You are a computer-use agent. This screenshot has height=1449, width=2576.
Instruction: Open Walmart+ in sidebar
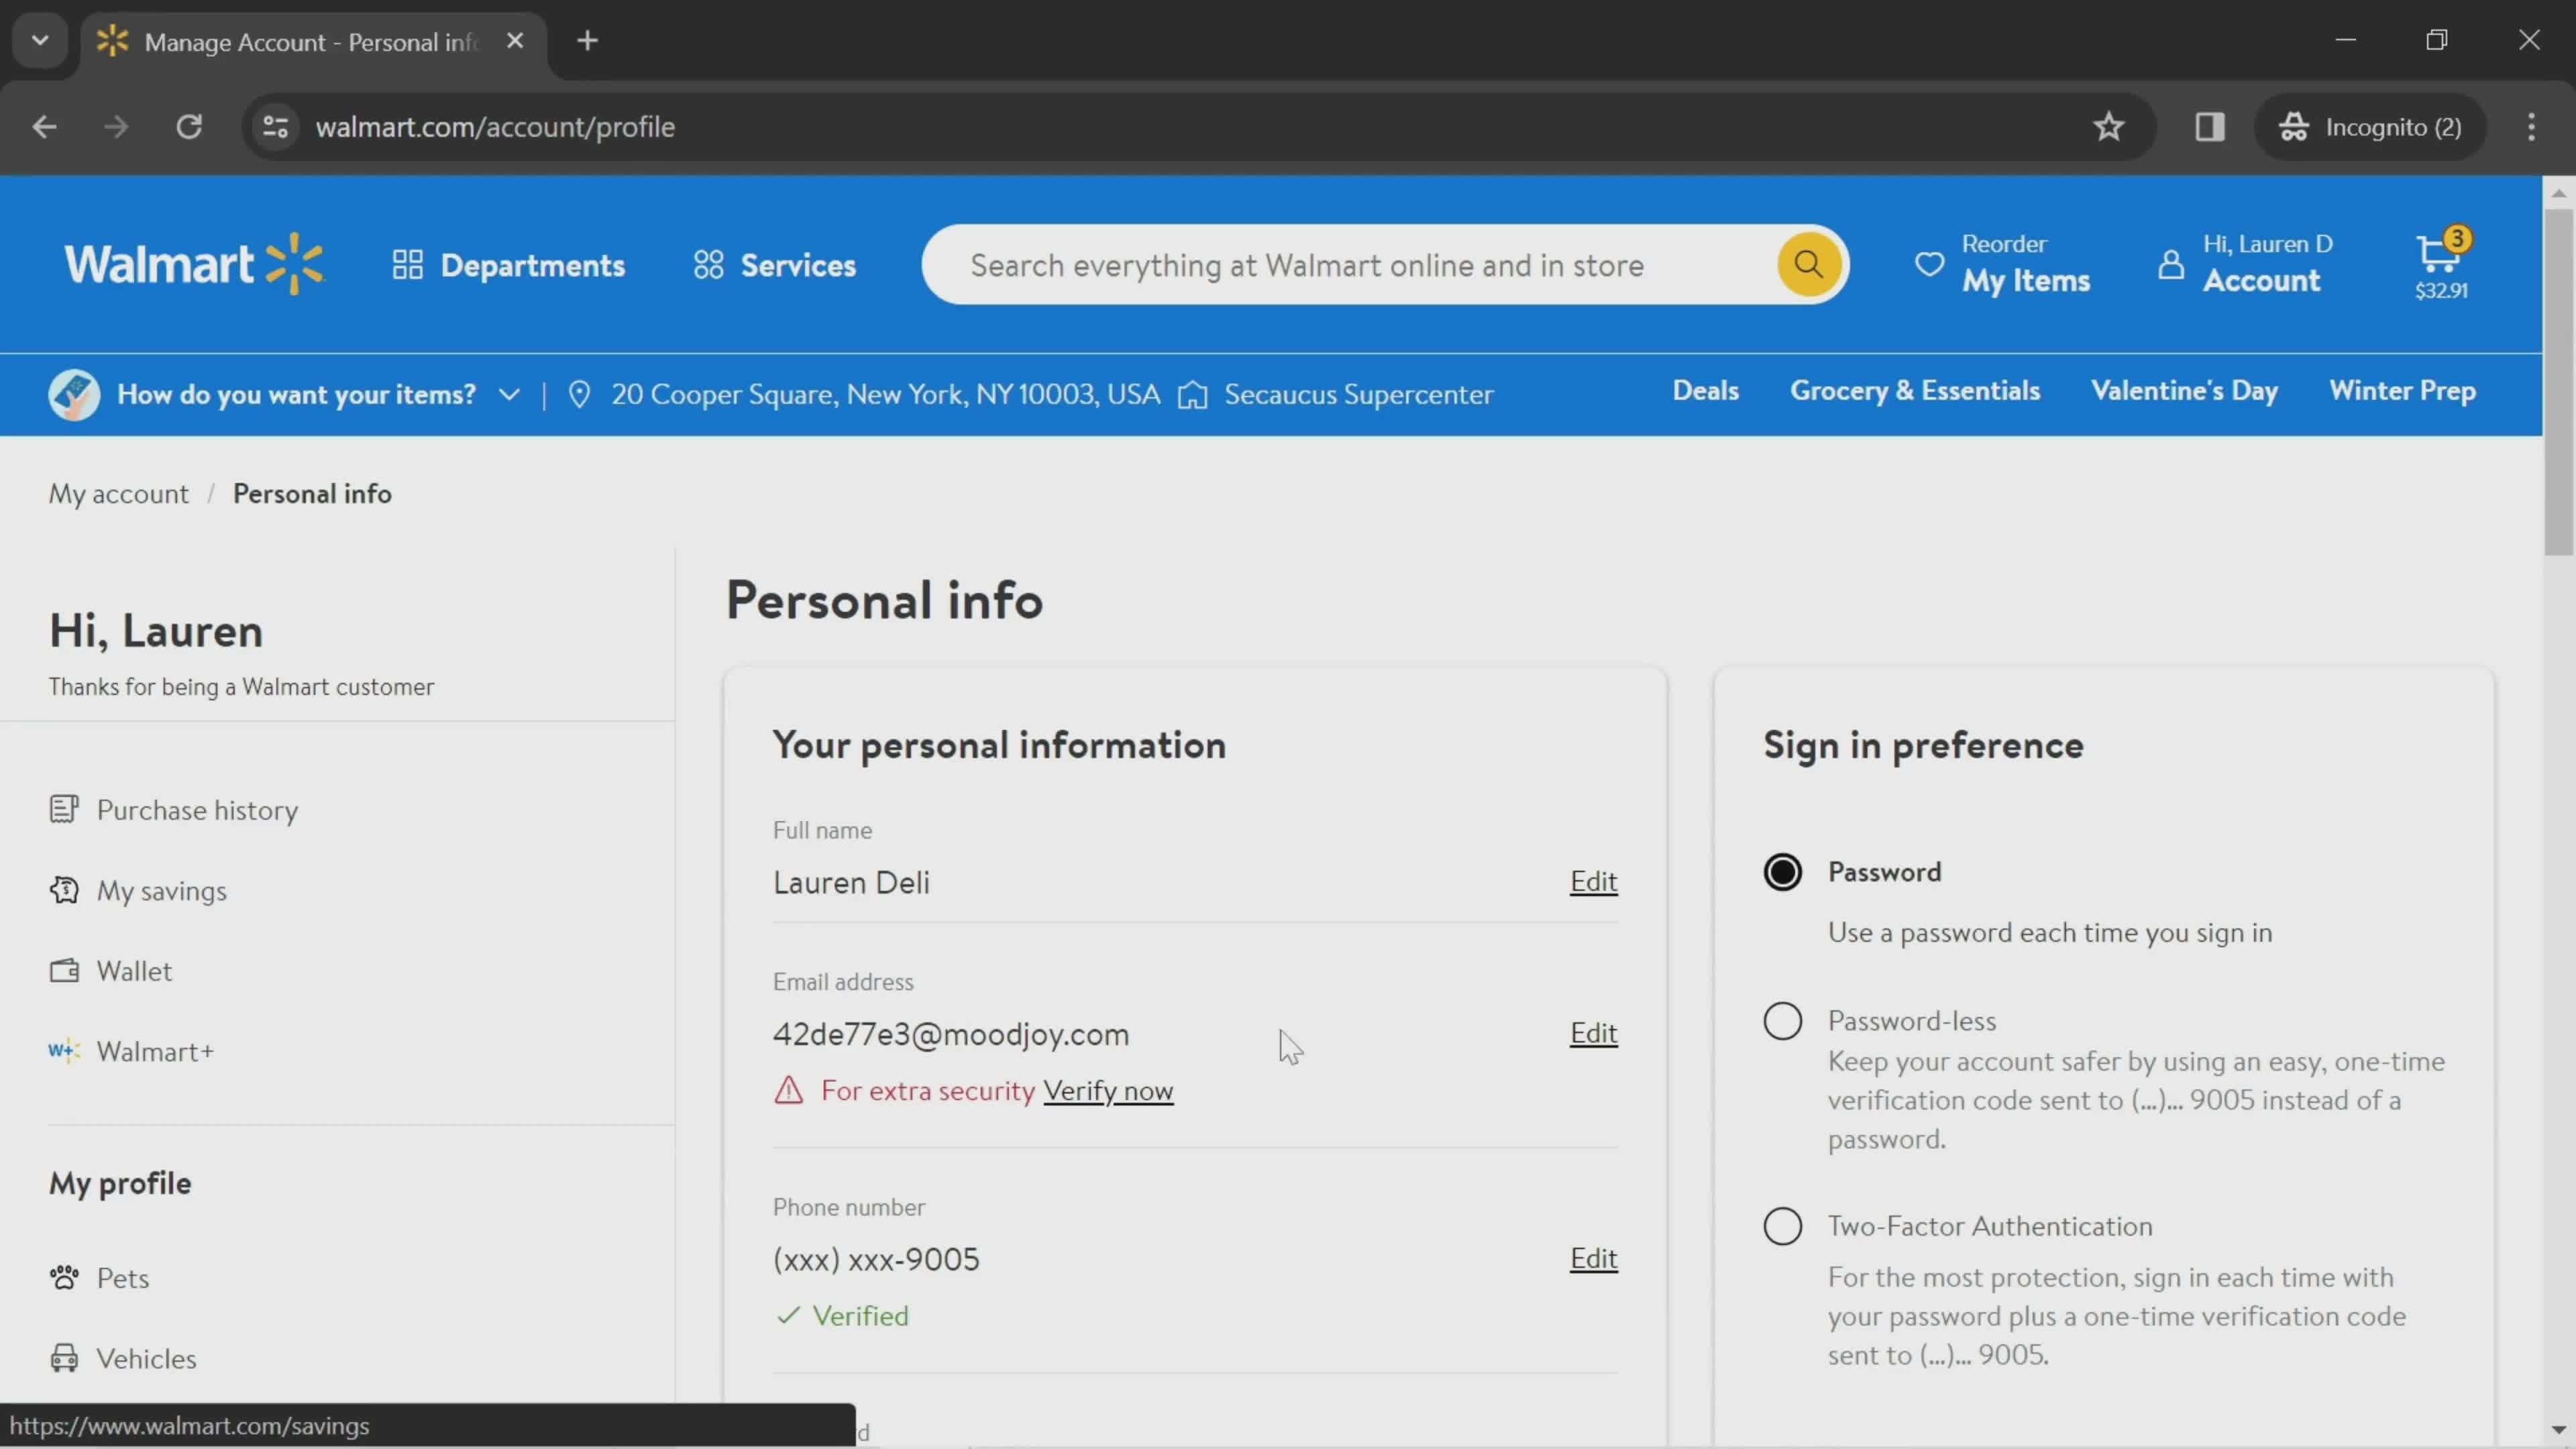(x=131, y=1052)
